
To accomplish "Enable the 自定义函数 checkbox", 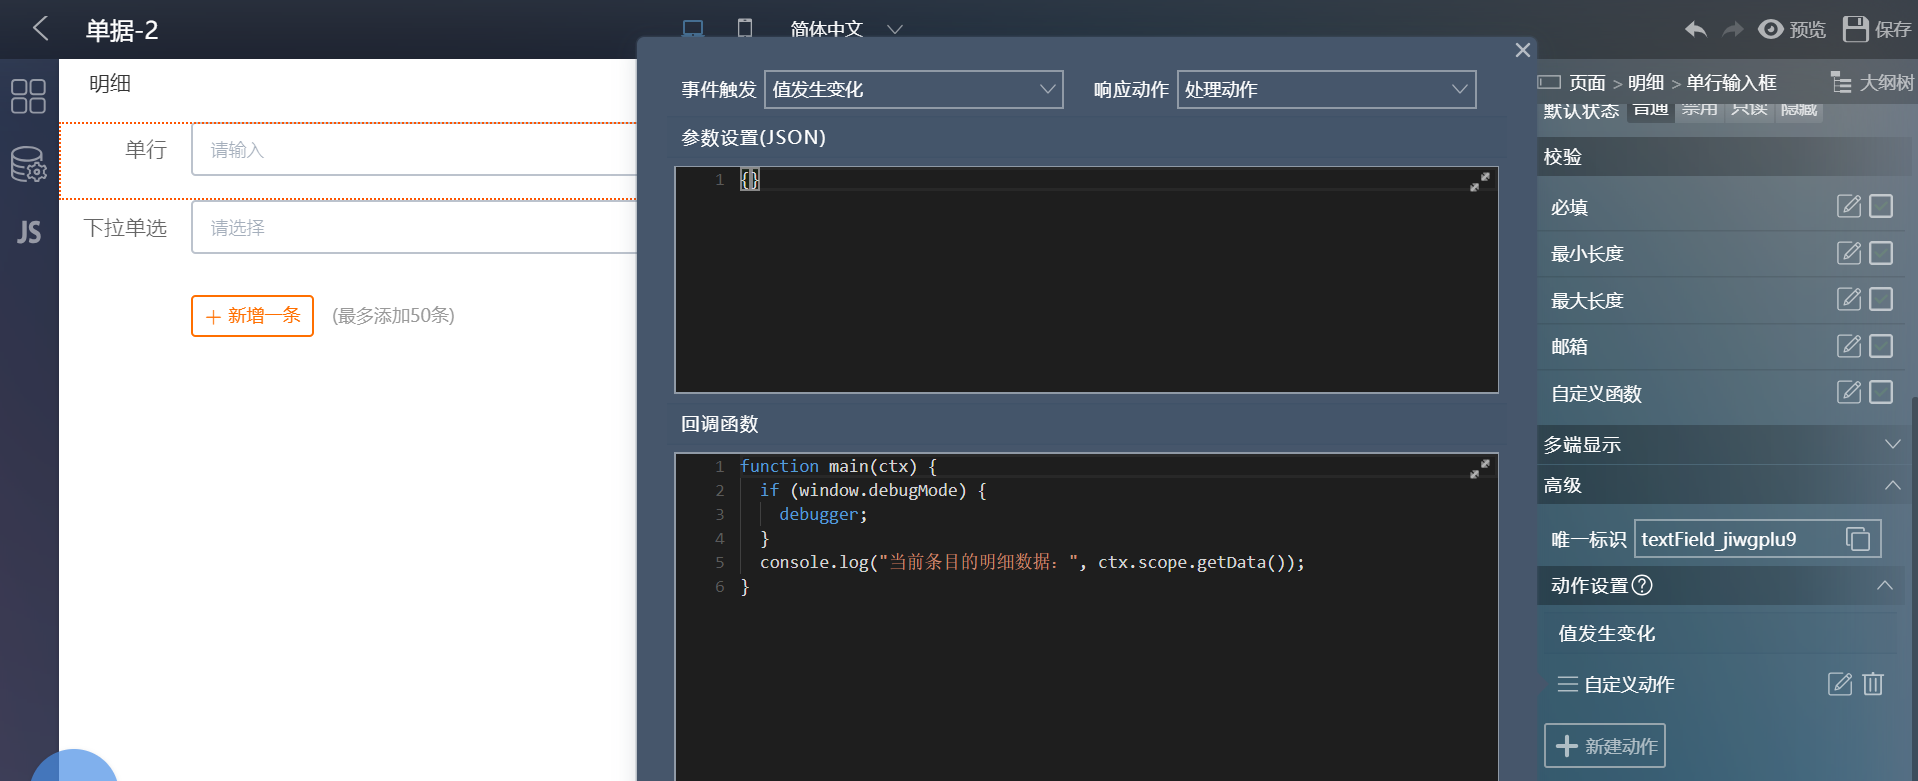I will click(x=1881, y=392).
